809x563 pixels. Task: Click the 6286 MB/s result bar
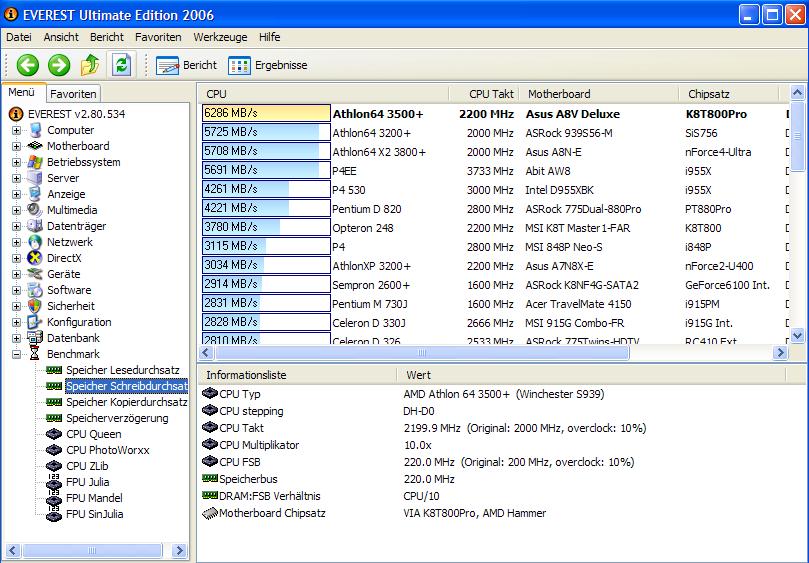[266, 113]
